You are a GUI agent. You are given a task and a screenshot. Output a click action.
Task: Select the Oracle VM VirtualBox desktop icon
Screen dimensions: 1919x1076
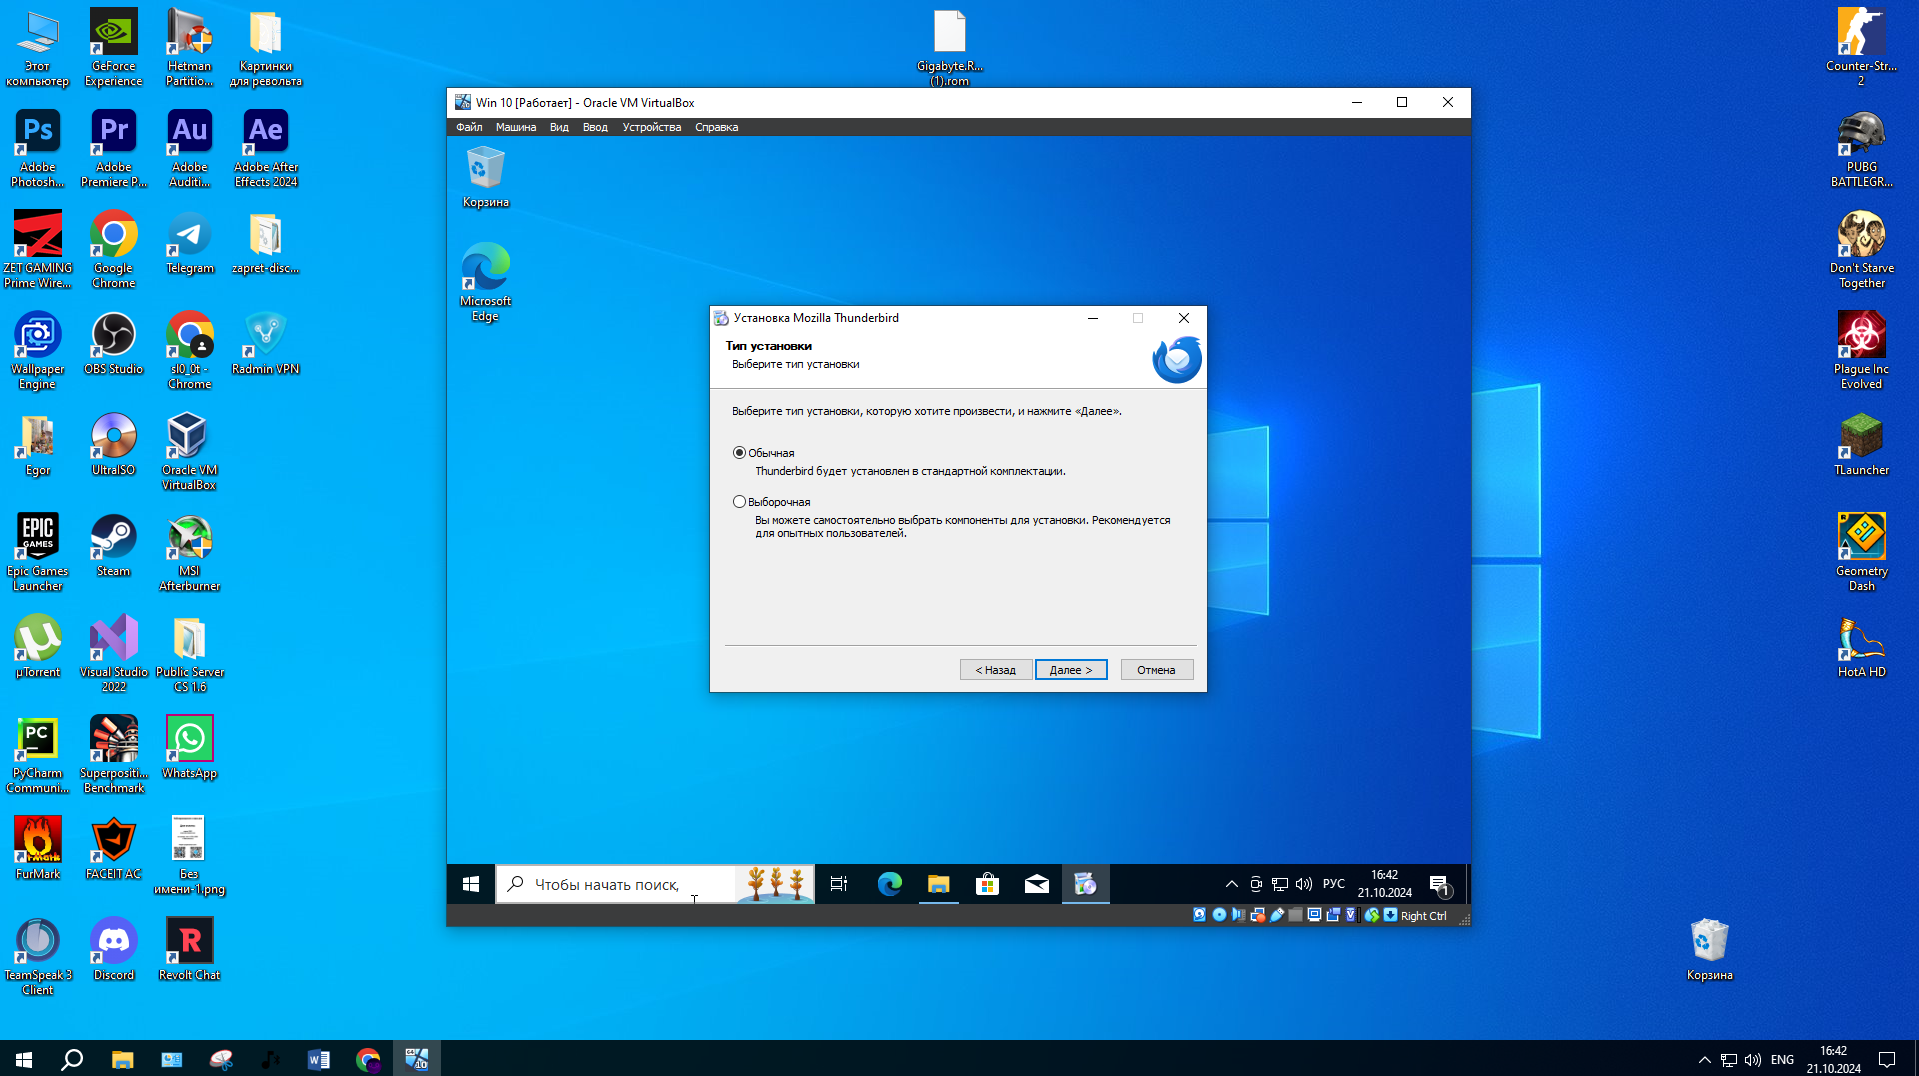click(x=190, y=452)
